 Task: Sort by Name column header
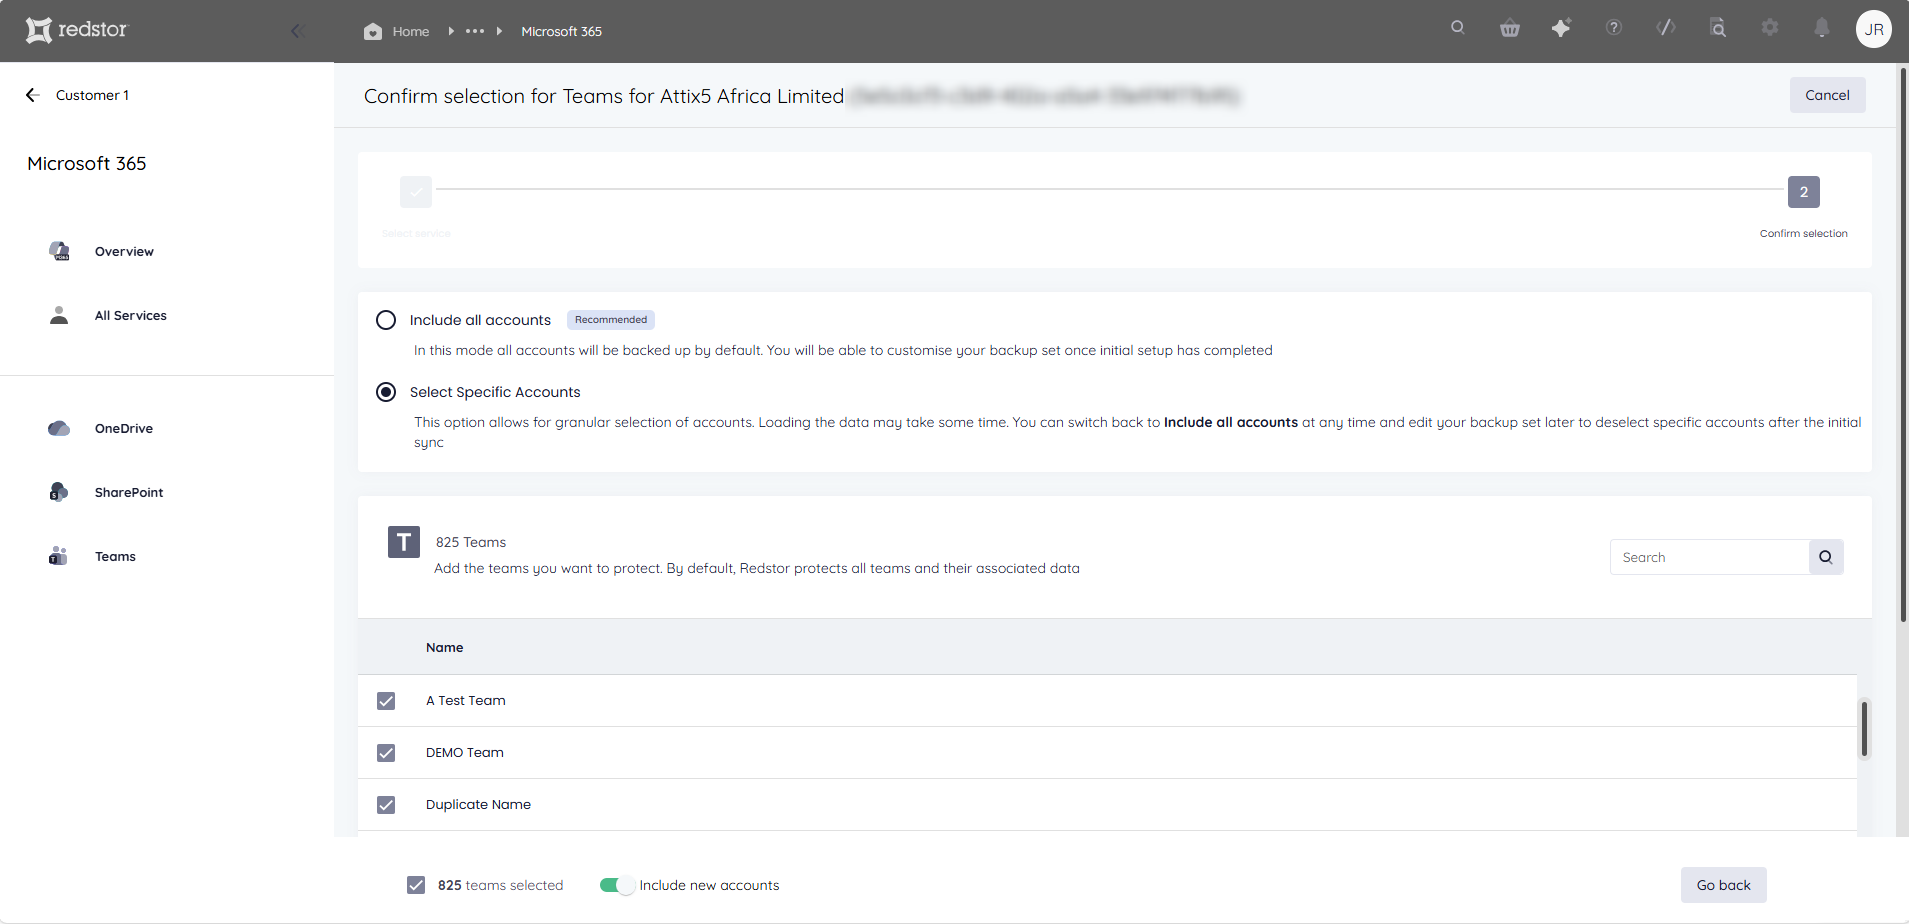[444, 648]
